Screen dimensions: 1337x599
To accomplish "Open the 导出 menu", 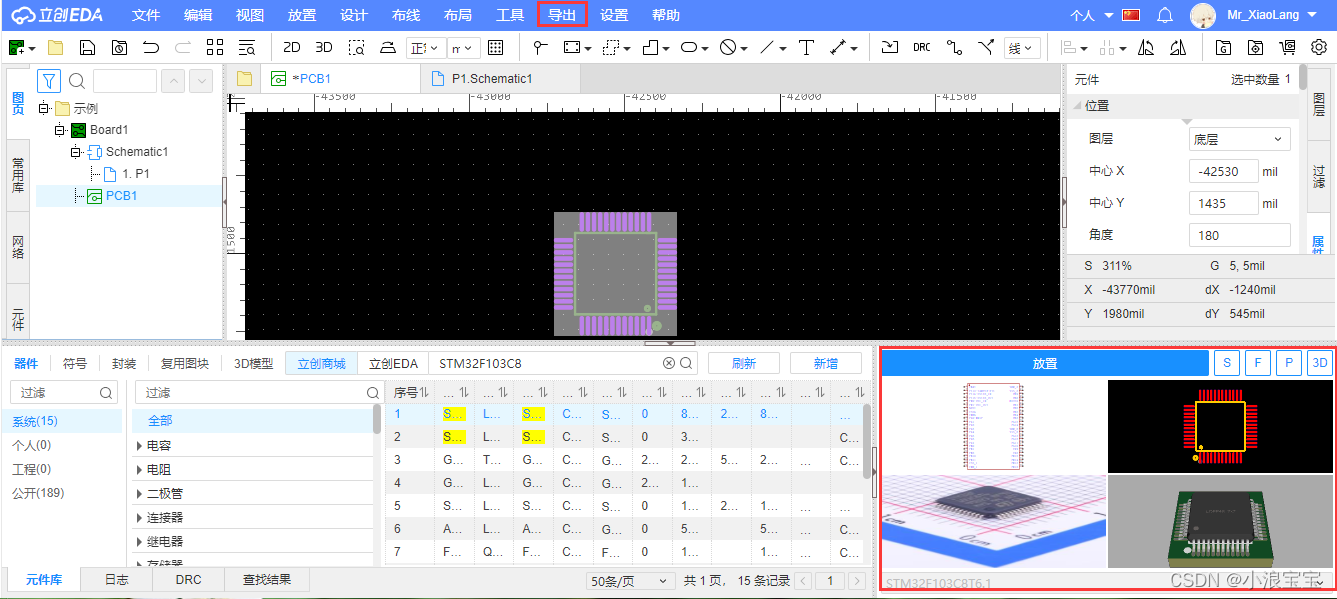I will click(562, 15).
